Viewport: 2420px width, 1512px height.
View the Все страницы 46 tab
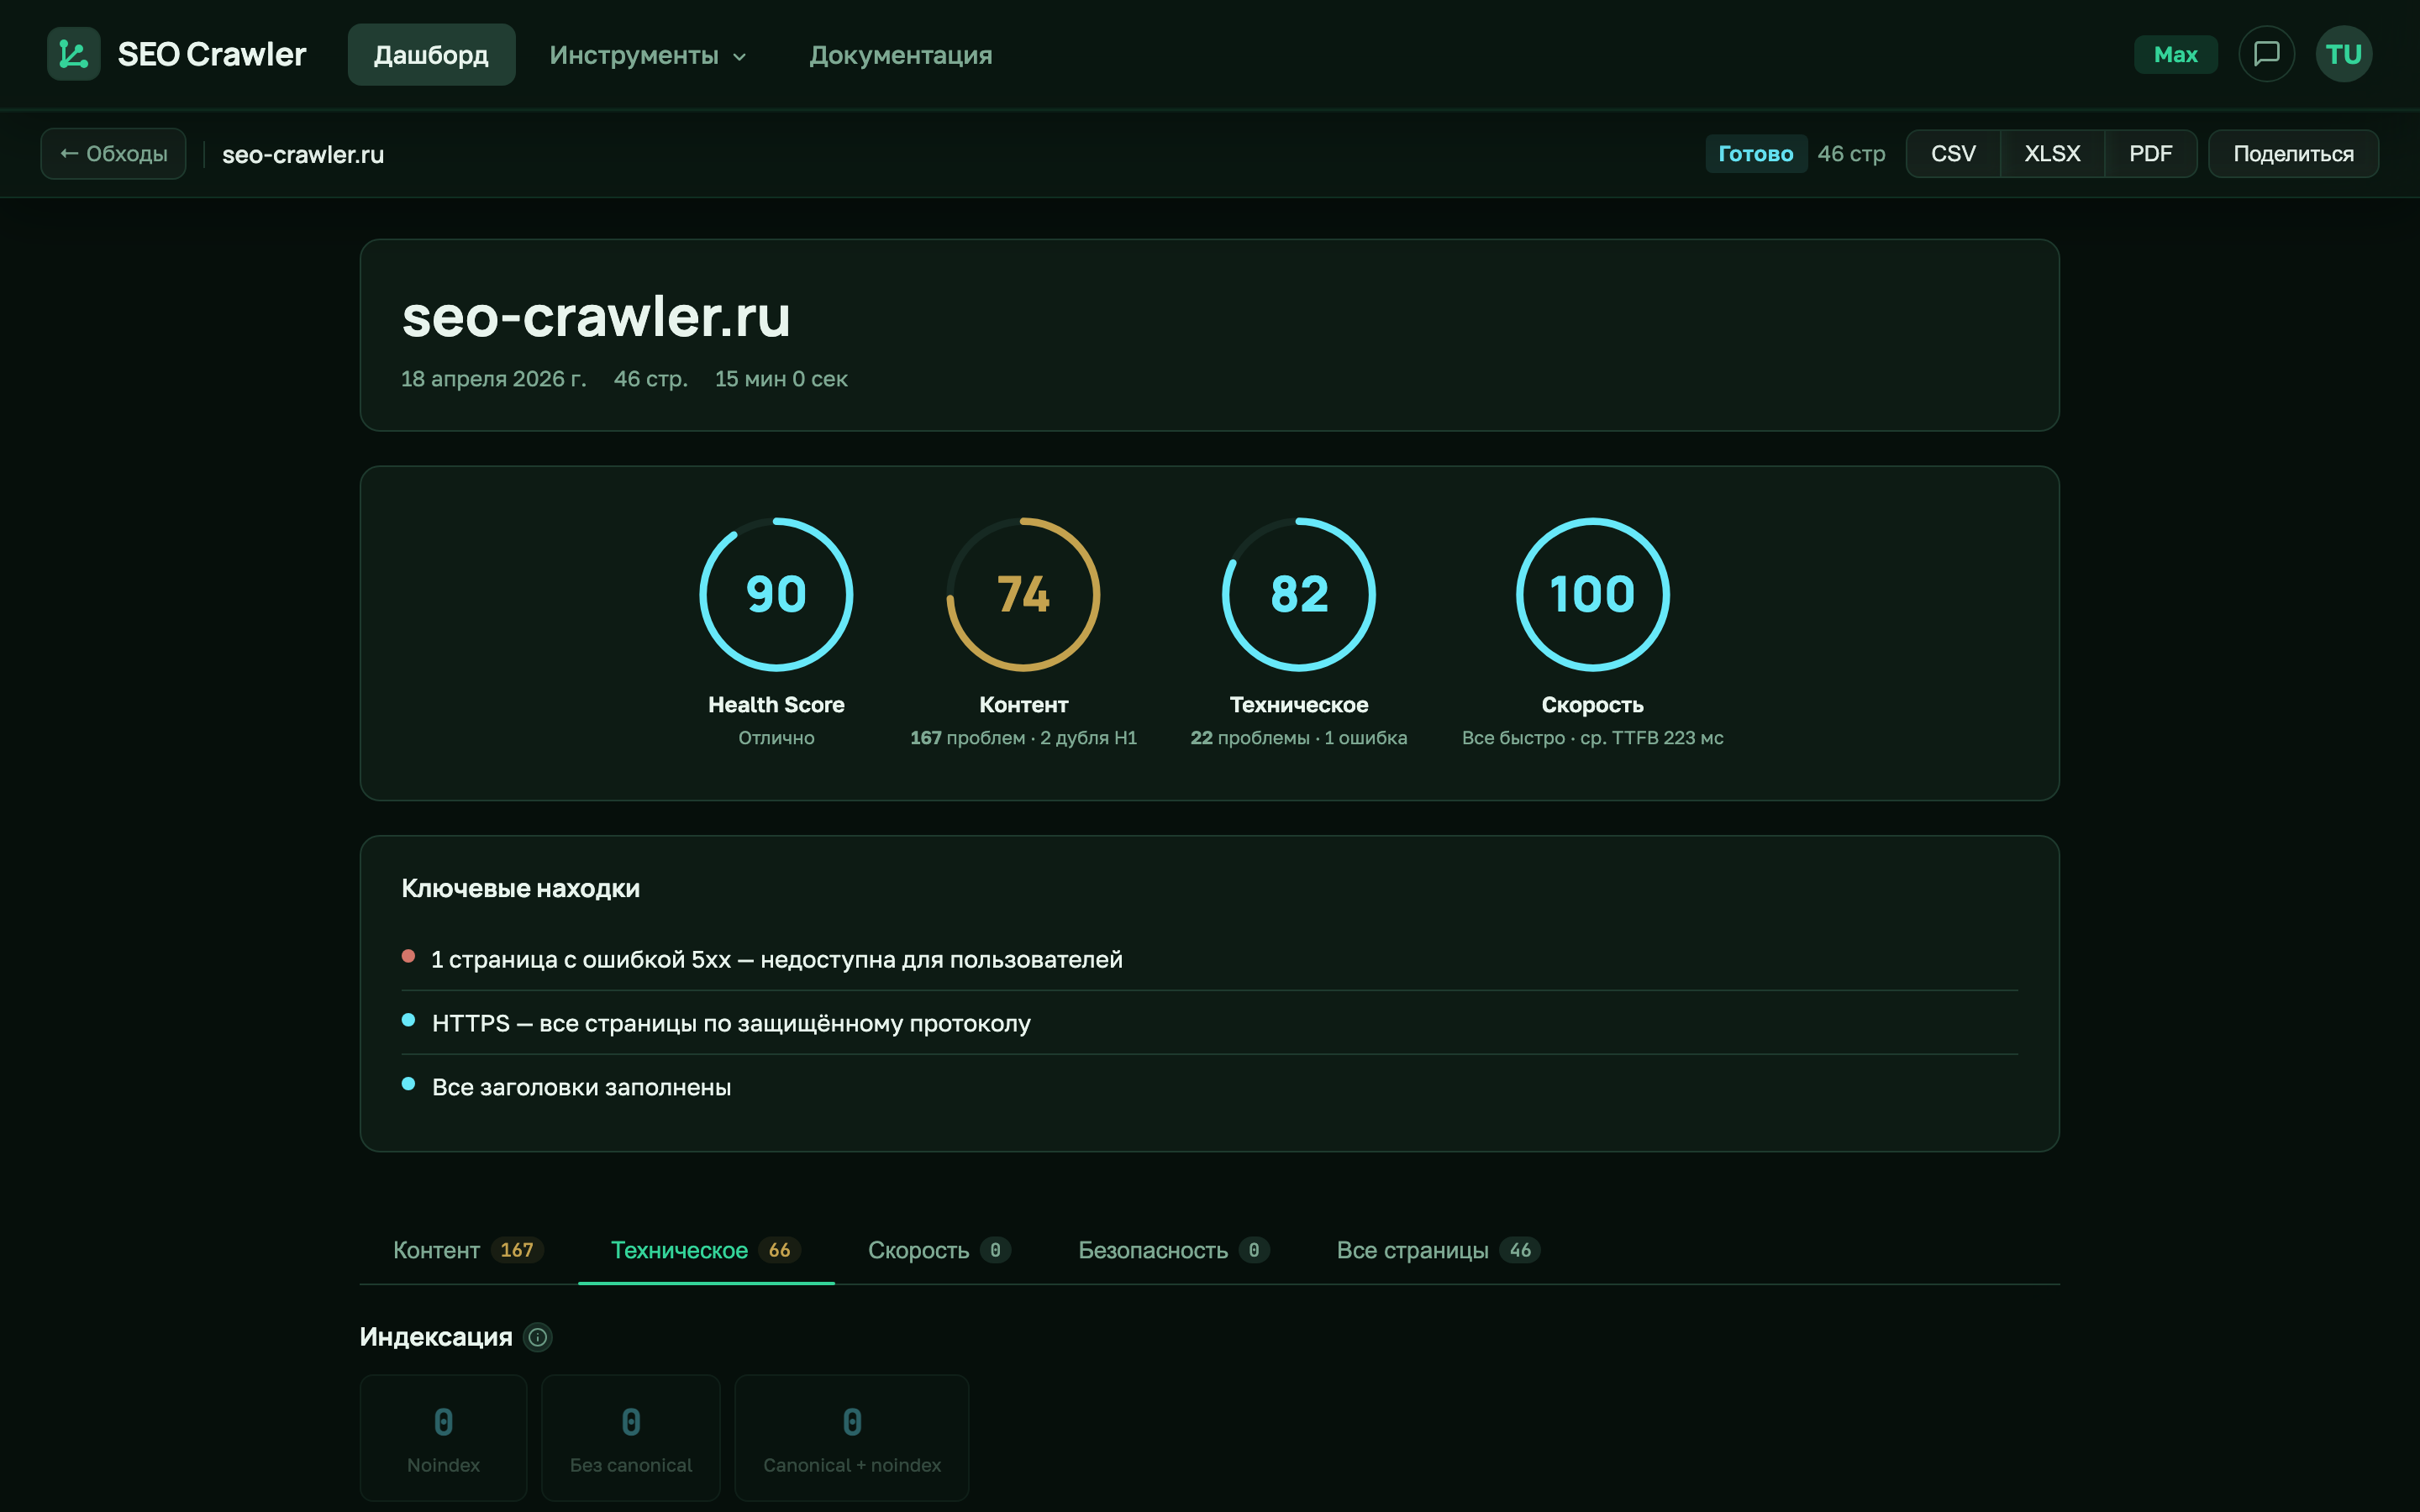pos(1438,1250)
